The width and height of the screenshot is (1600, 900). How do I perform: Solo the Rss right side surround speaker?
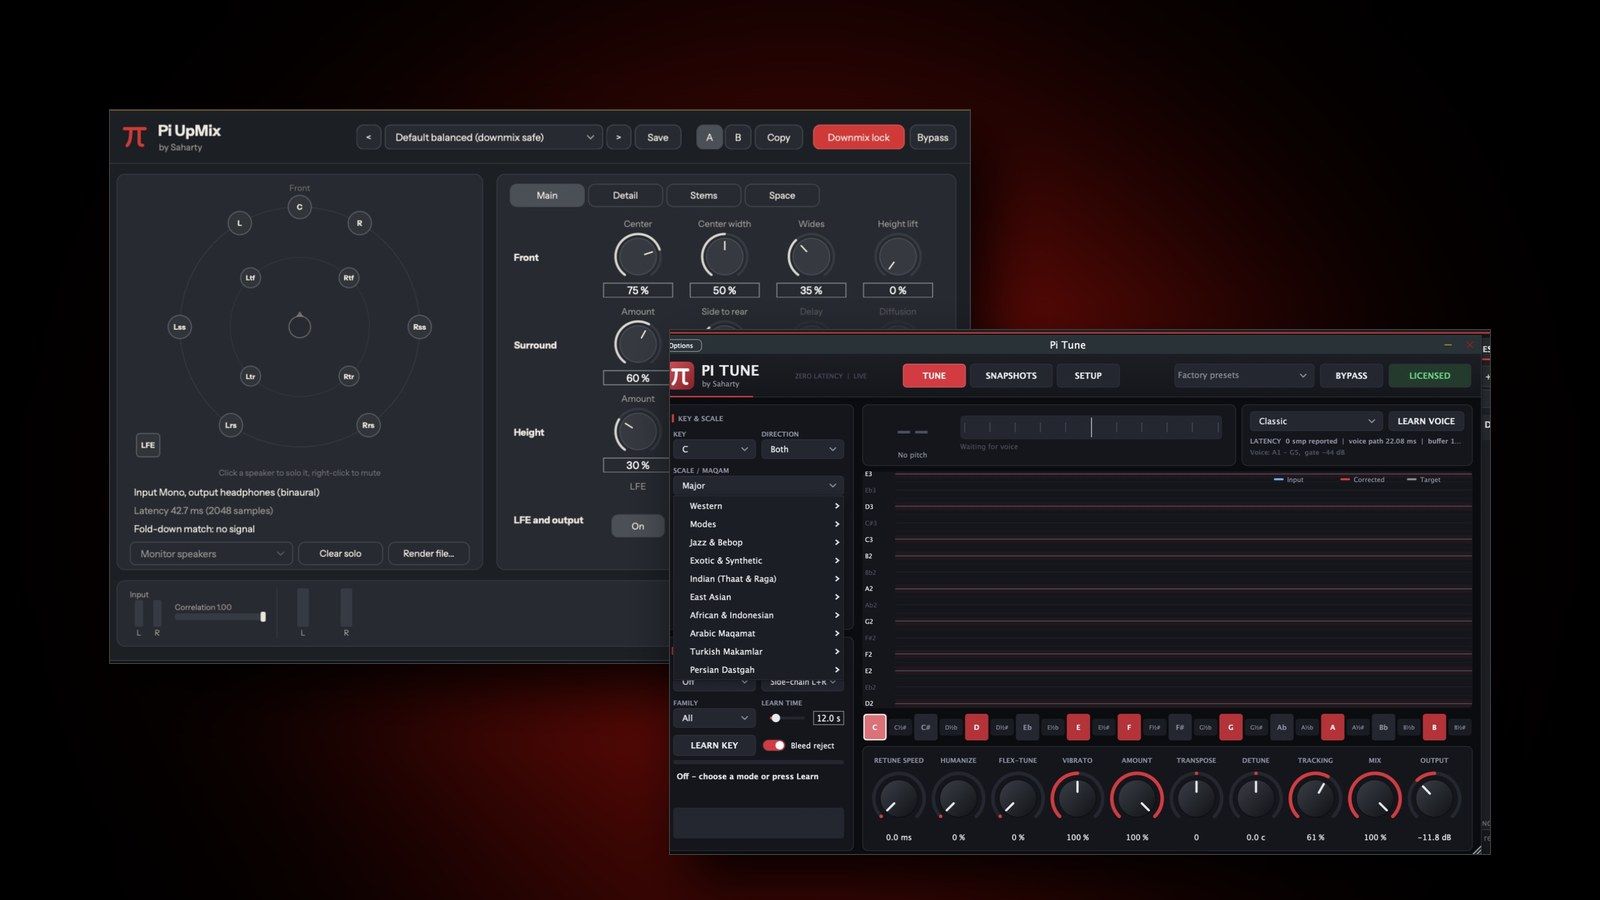(x=419, y=326)
